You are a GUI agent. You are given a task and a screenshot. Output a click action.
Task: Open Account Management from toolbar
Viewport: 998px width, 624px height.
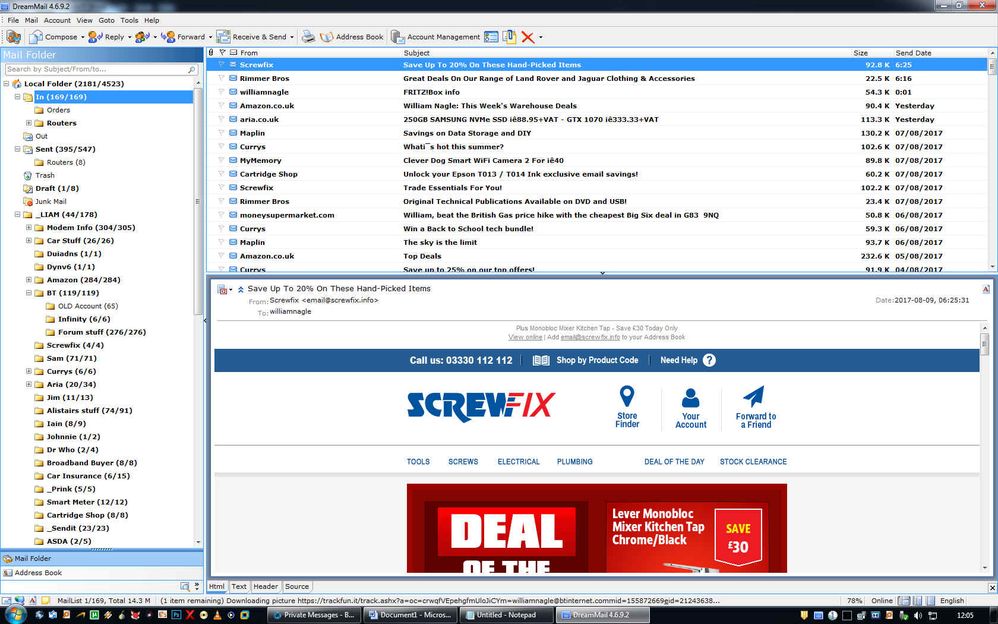pos(436,37)
